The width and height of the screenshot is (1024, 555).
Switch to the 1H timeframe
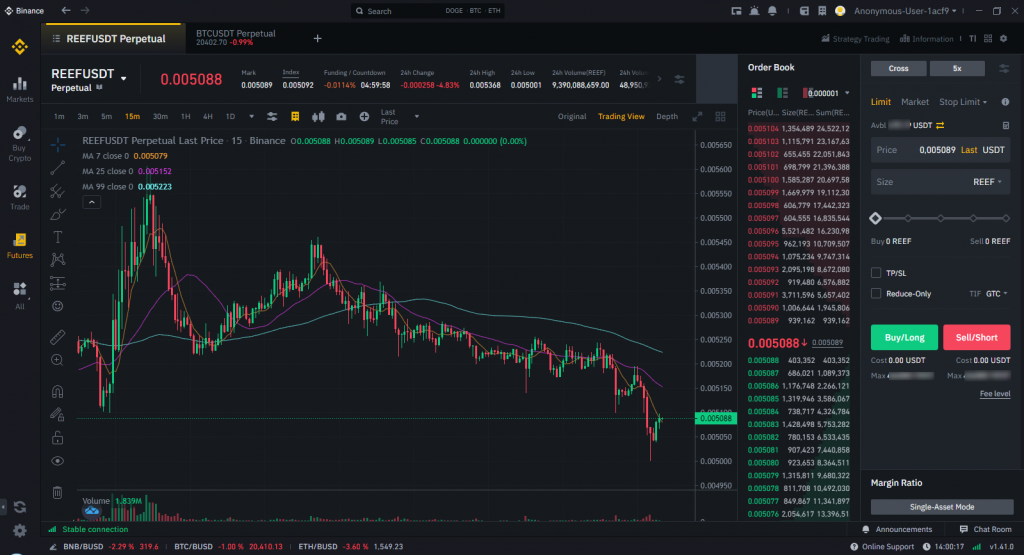185,116
